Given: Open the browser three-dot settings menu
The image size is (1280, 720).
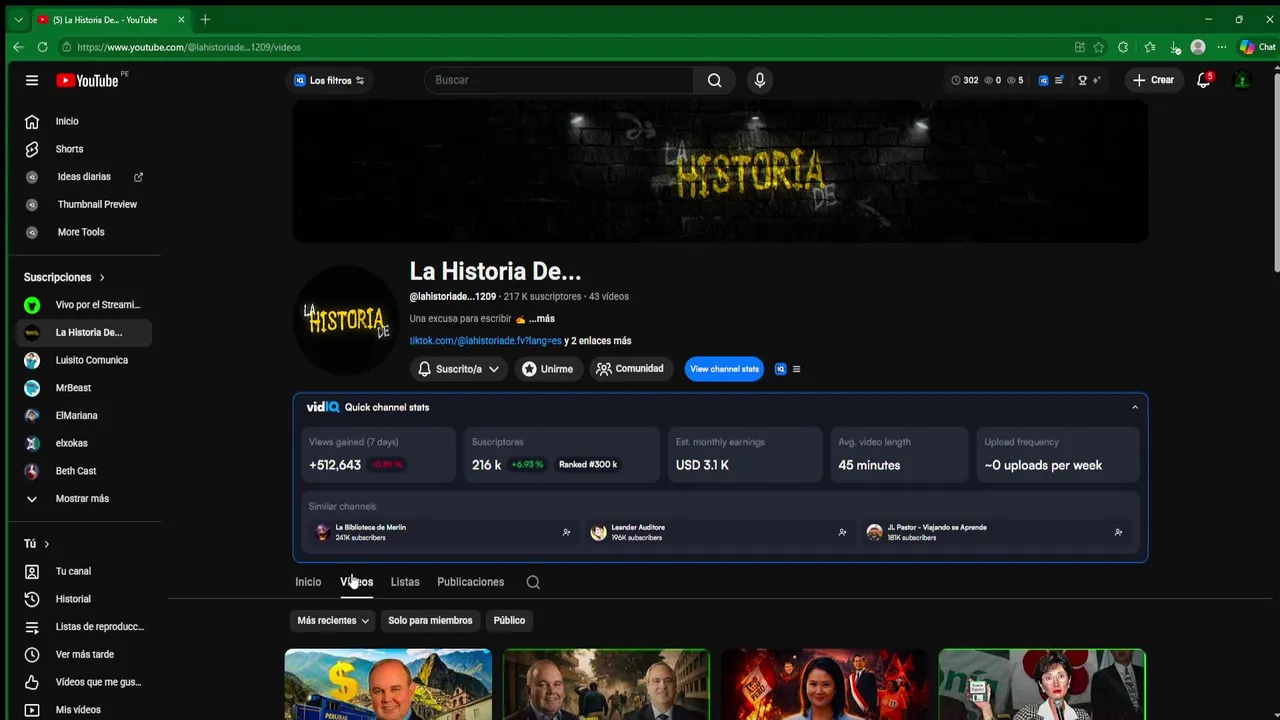Looking at the screenshot, I should coord(1221,47).
